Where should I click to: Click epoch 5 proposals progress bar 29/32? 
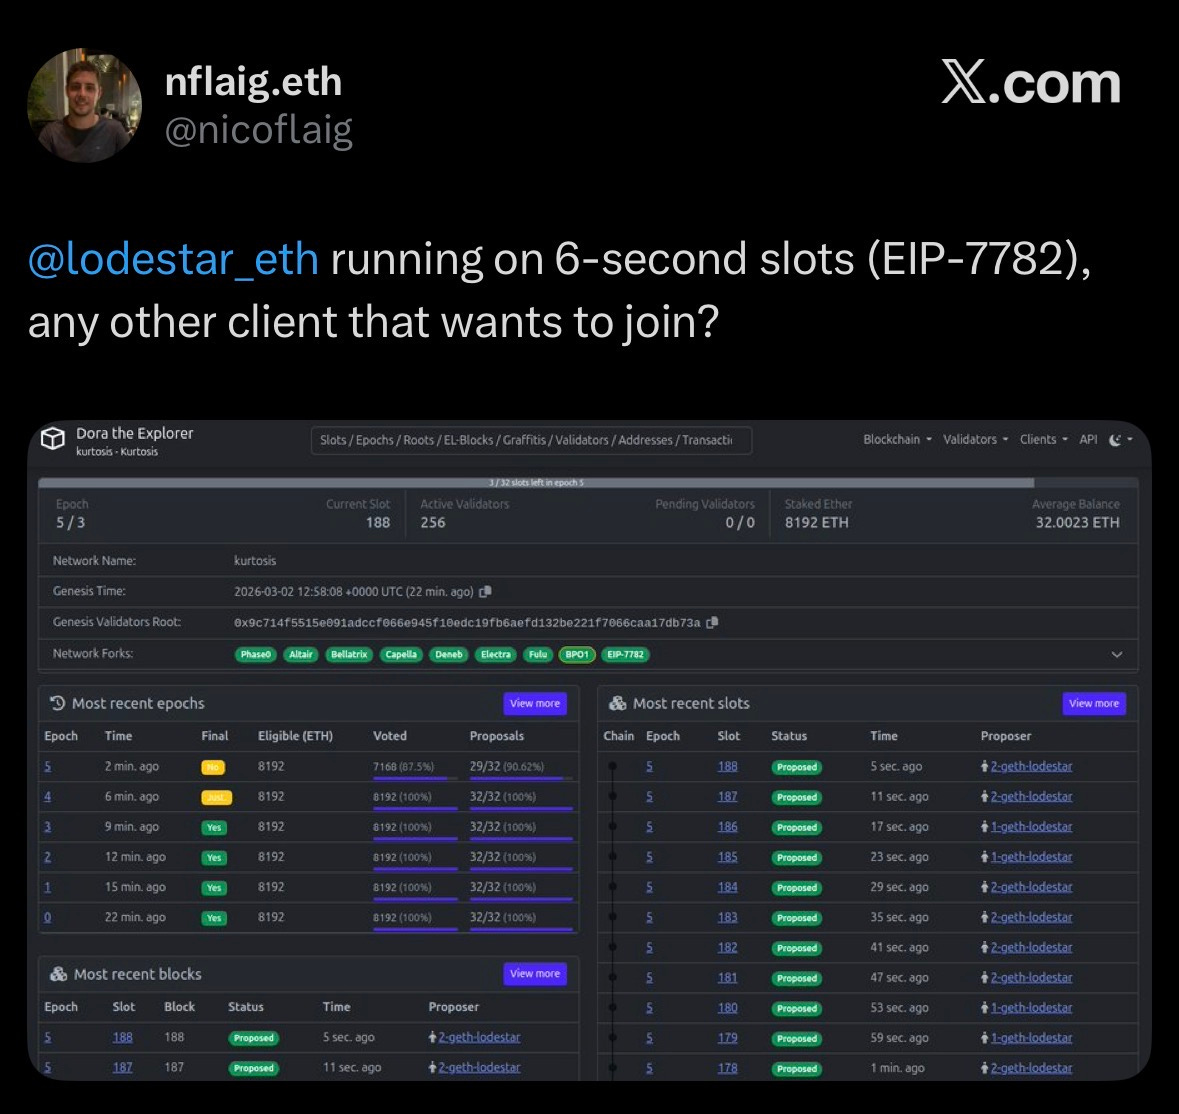[x=521, y=778]
